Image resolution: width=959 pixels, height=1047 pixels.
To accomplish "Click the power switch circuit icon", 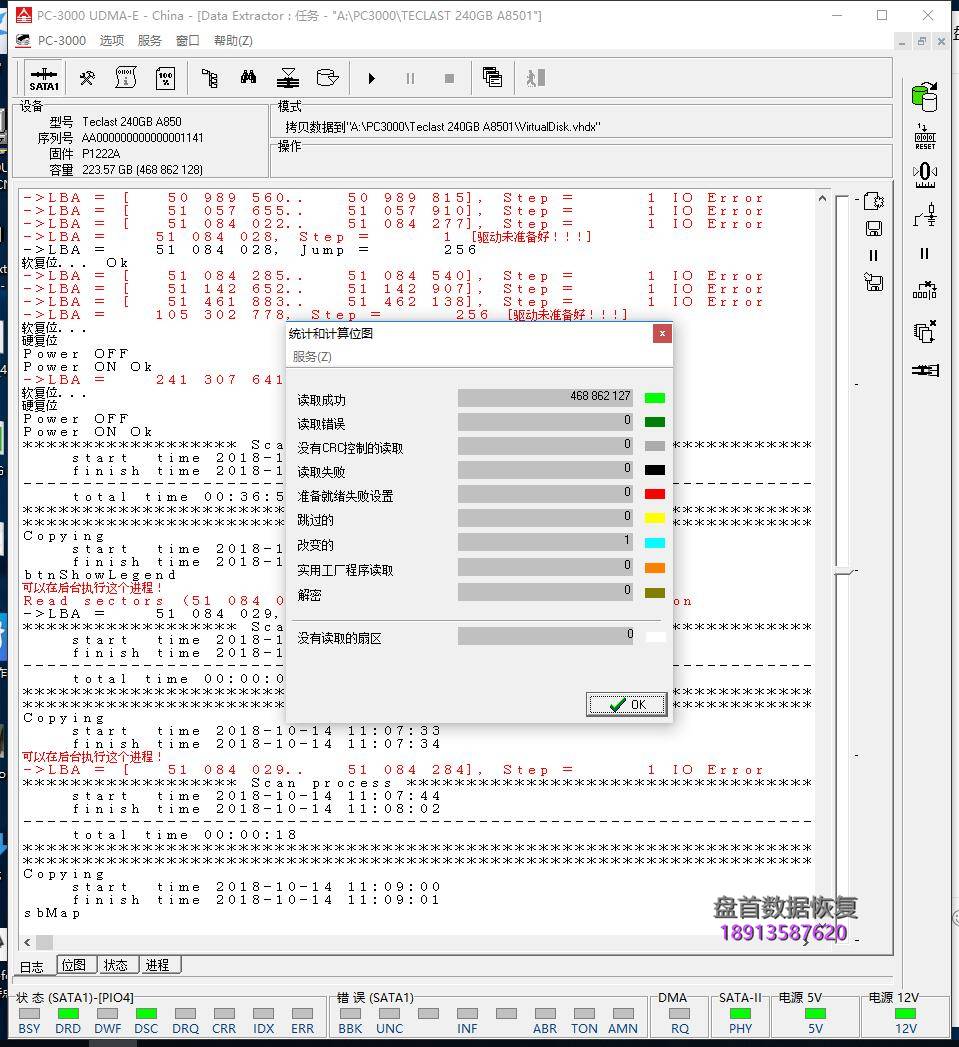I will (925, 214).
